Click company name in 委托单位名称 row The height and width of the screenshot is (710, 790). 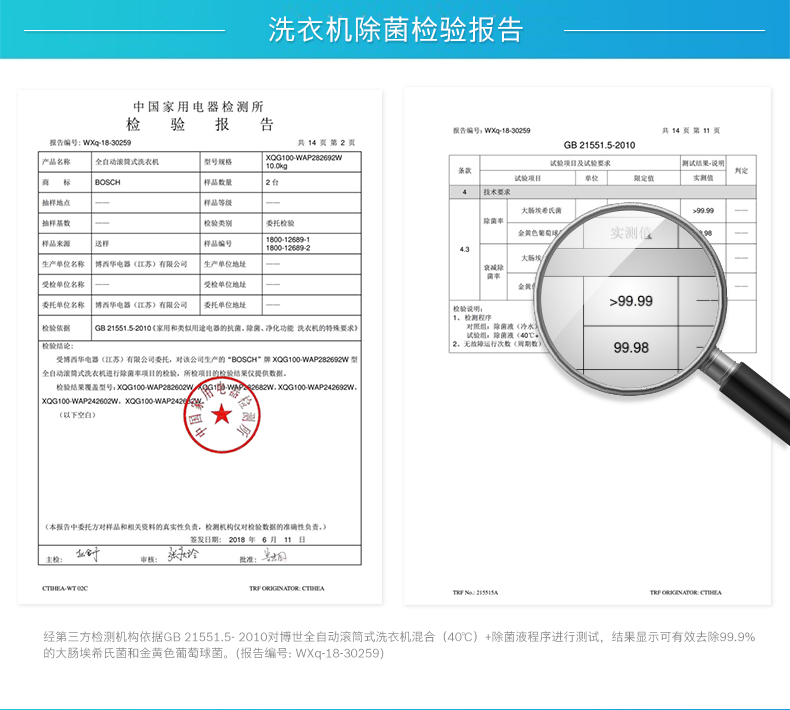[x=141, y=305]
